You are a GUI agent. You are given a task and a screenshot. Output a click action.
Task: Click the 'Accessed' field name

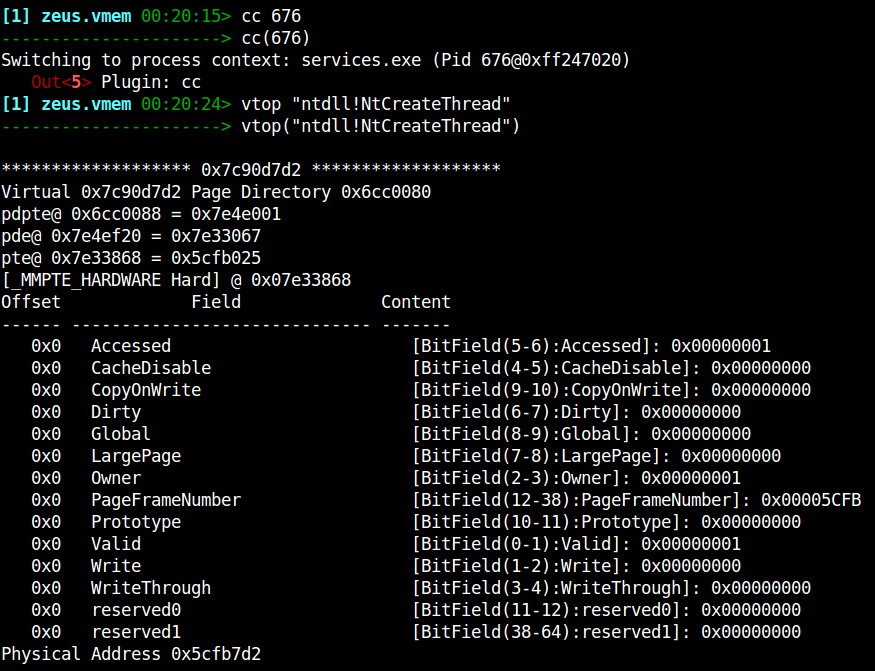tap(131, 346)
